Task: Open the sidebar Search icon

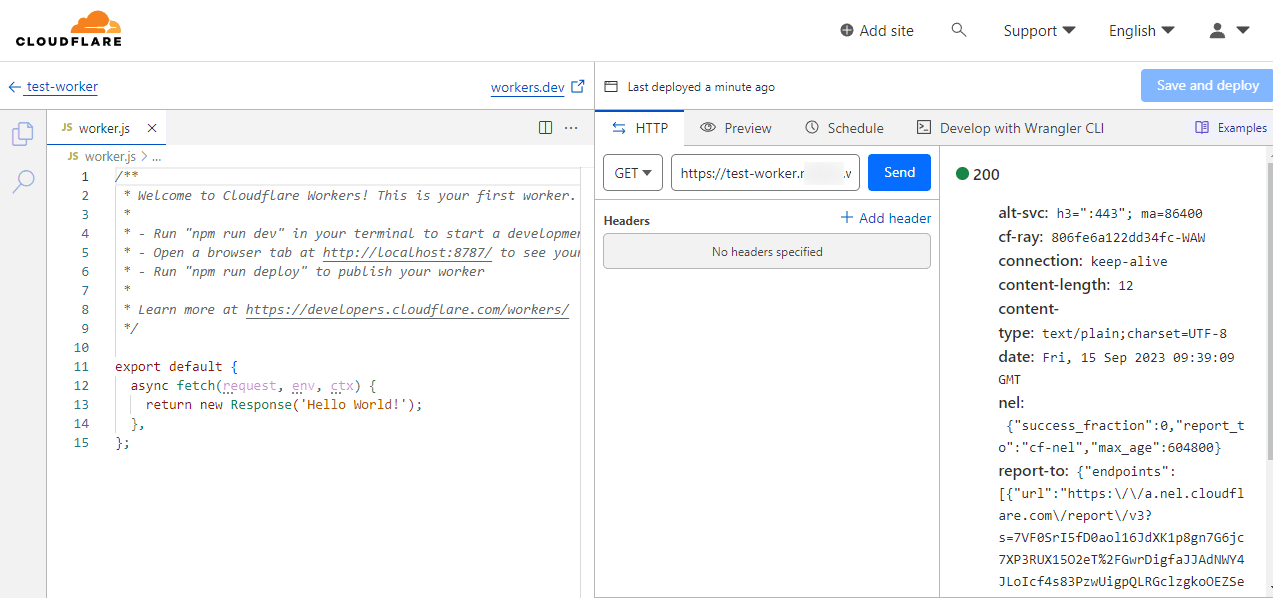Action: point(23,181)
